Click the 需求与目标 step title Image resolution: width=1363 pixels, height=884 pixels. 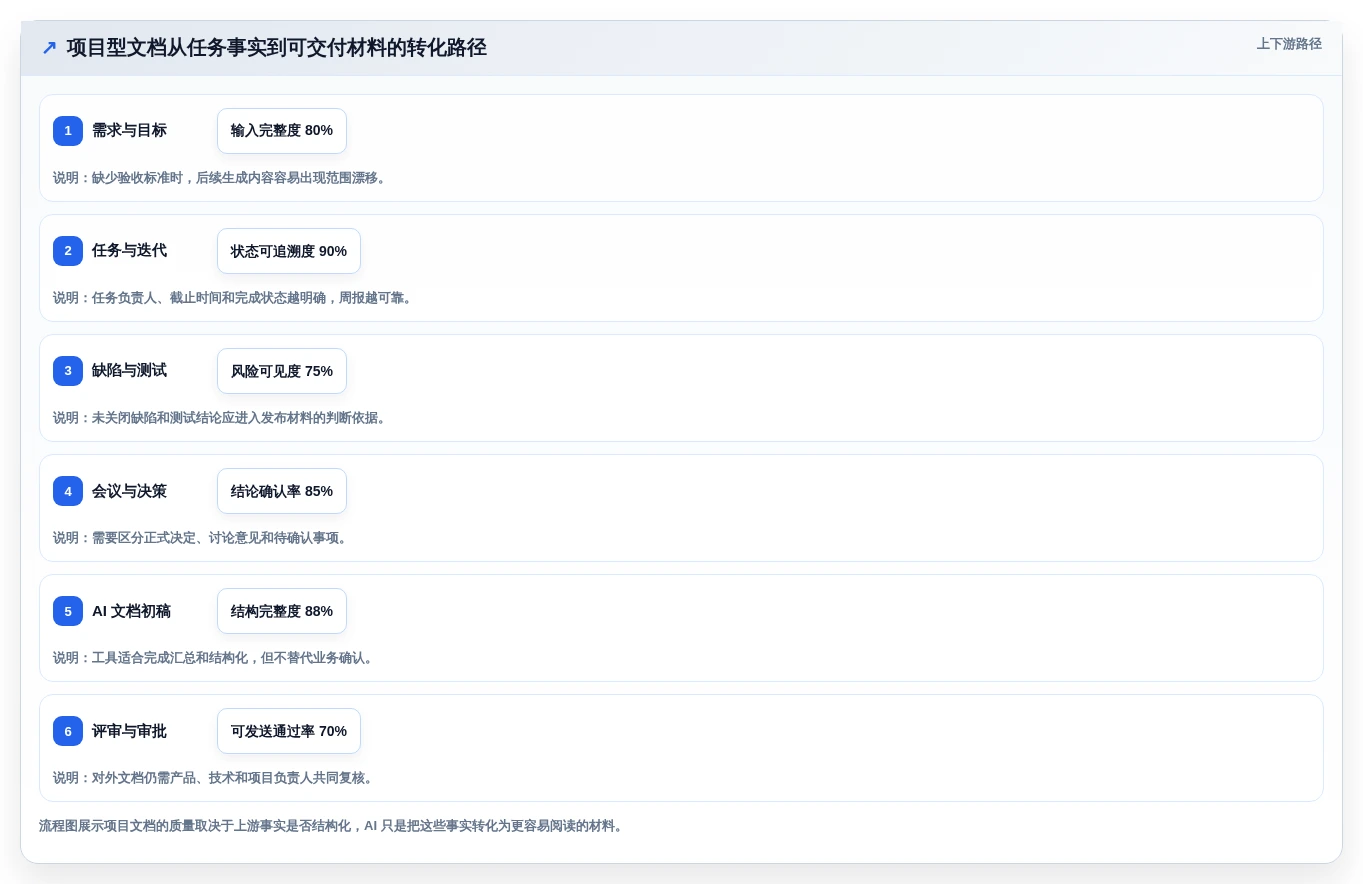[x=129, y=131]
